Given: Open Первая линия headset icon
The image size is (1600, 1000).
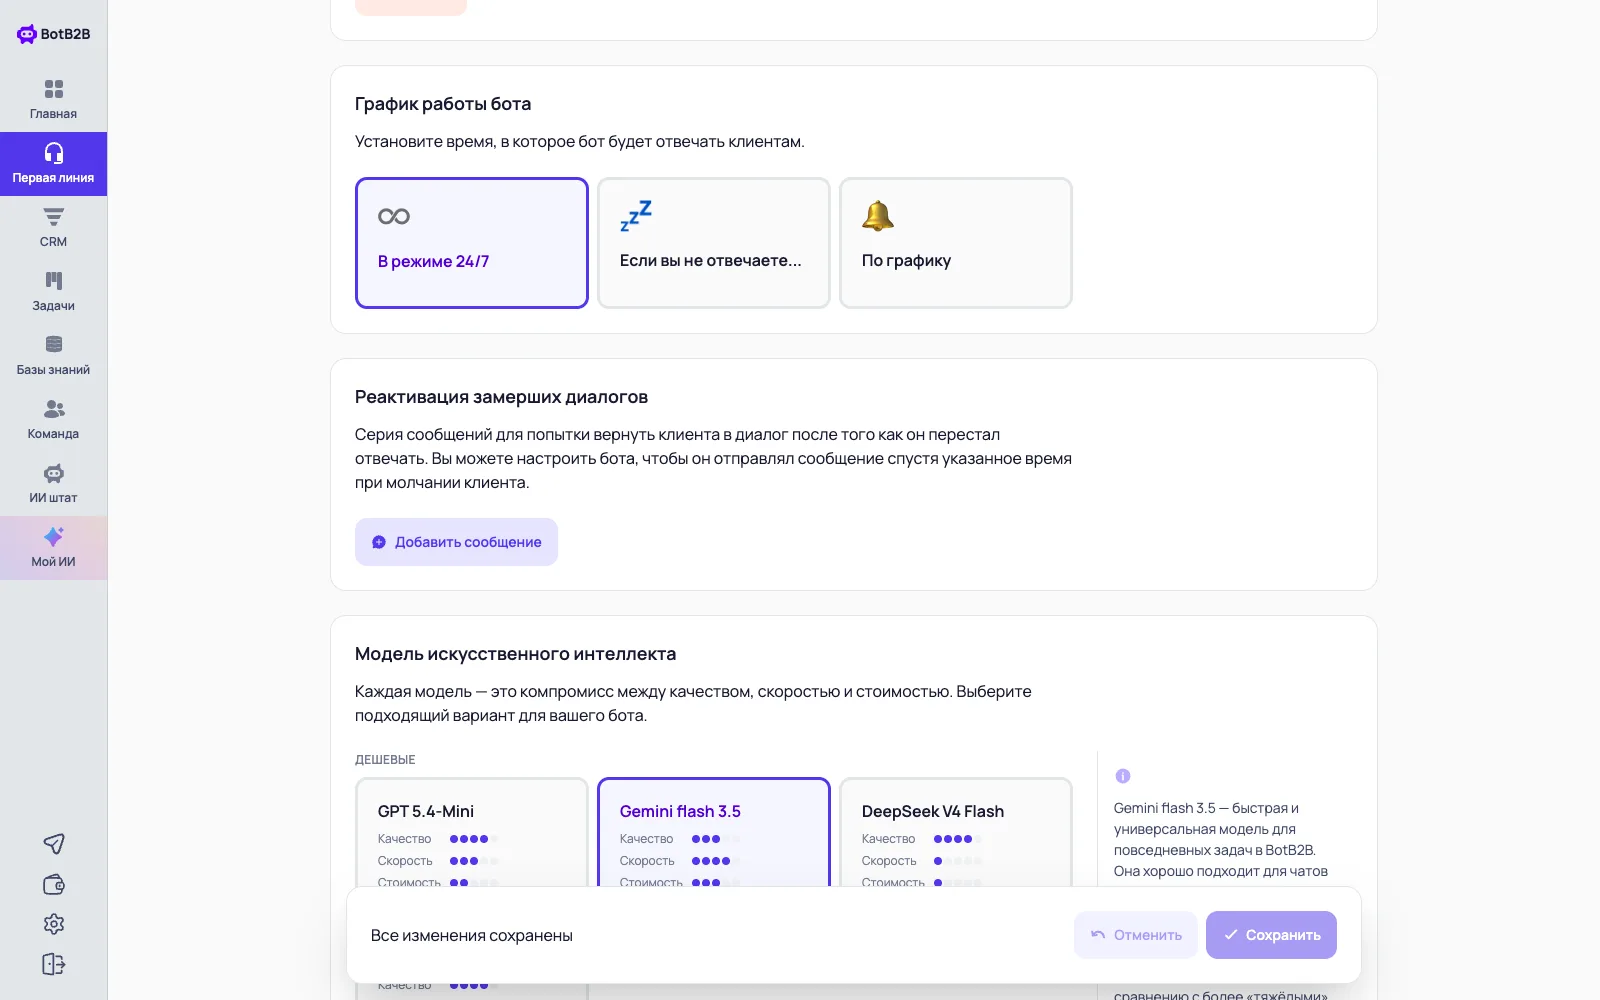Looking at the screenshot, I should [x=54, y=153].
